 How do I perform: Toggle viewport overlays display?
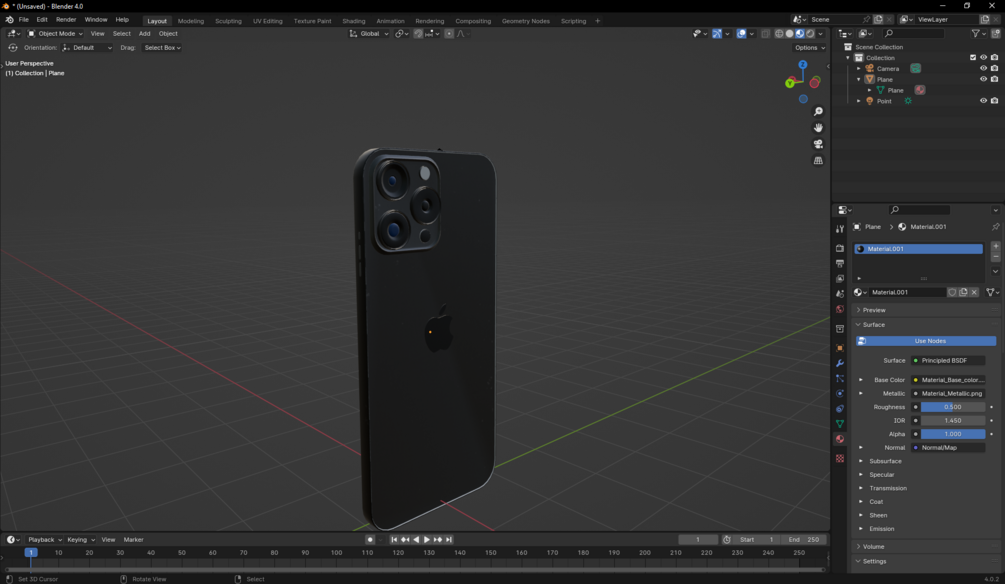(x=742, y=33)
